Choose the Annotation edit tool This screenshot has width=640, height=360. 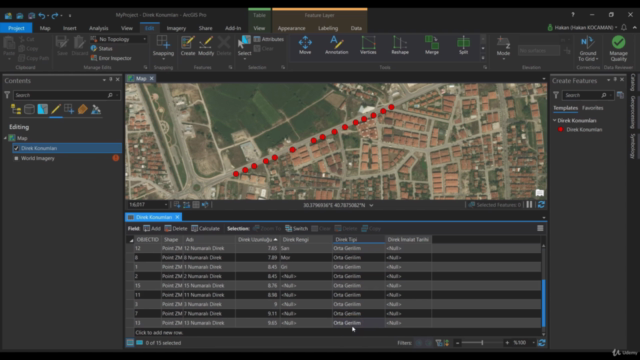coord(336,45)
